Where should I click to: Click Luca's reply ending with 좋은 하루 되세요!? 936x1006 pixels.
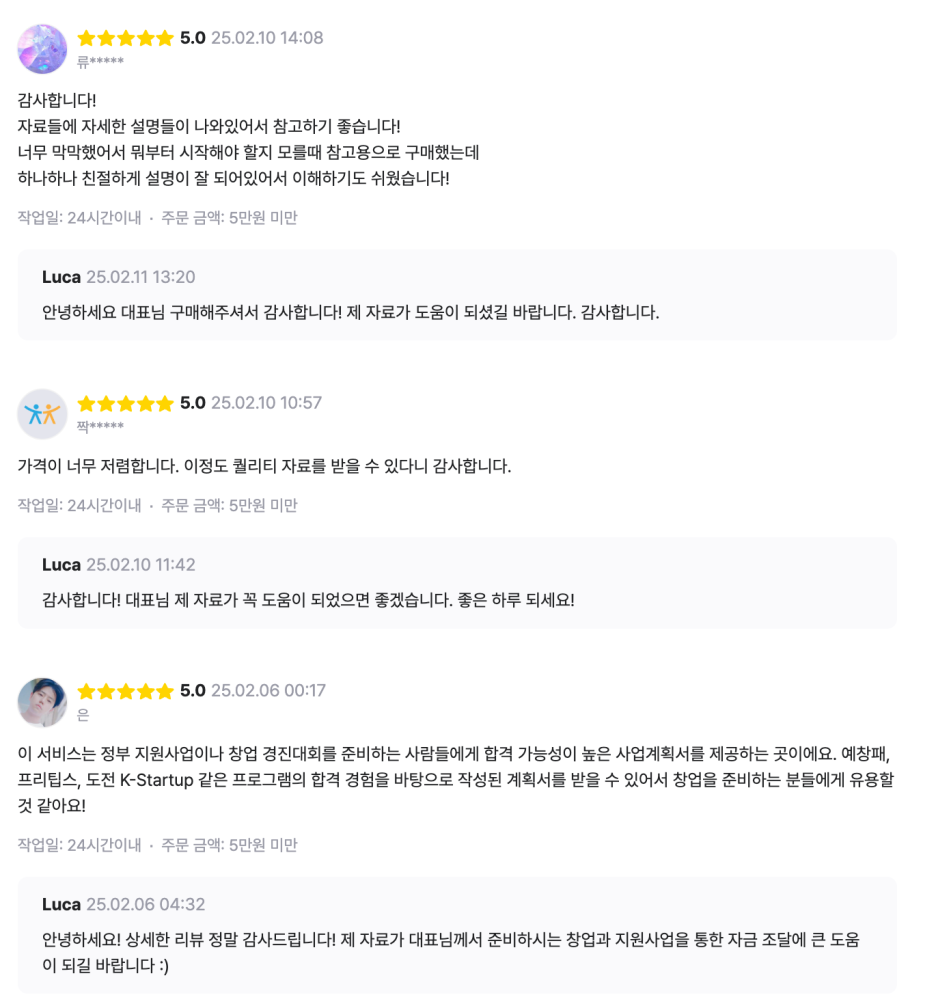(308, 600)
